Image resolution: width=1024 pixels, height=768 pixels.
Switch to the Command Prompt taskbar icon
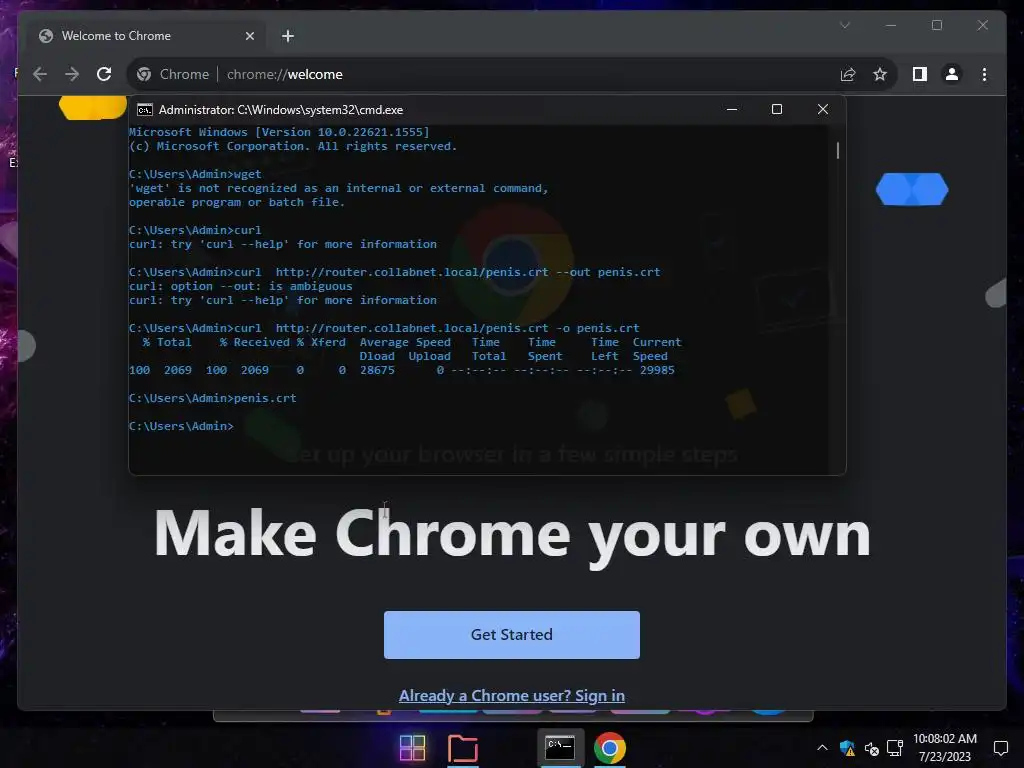[x=560, y=748]
